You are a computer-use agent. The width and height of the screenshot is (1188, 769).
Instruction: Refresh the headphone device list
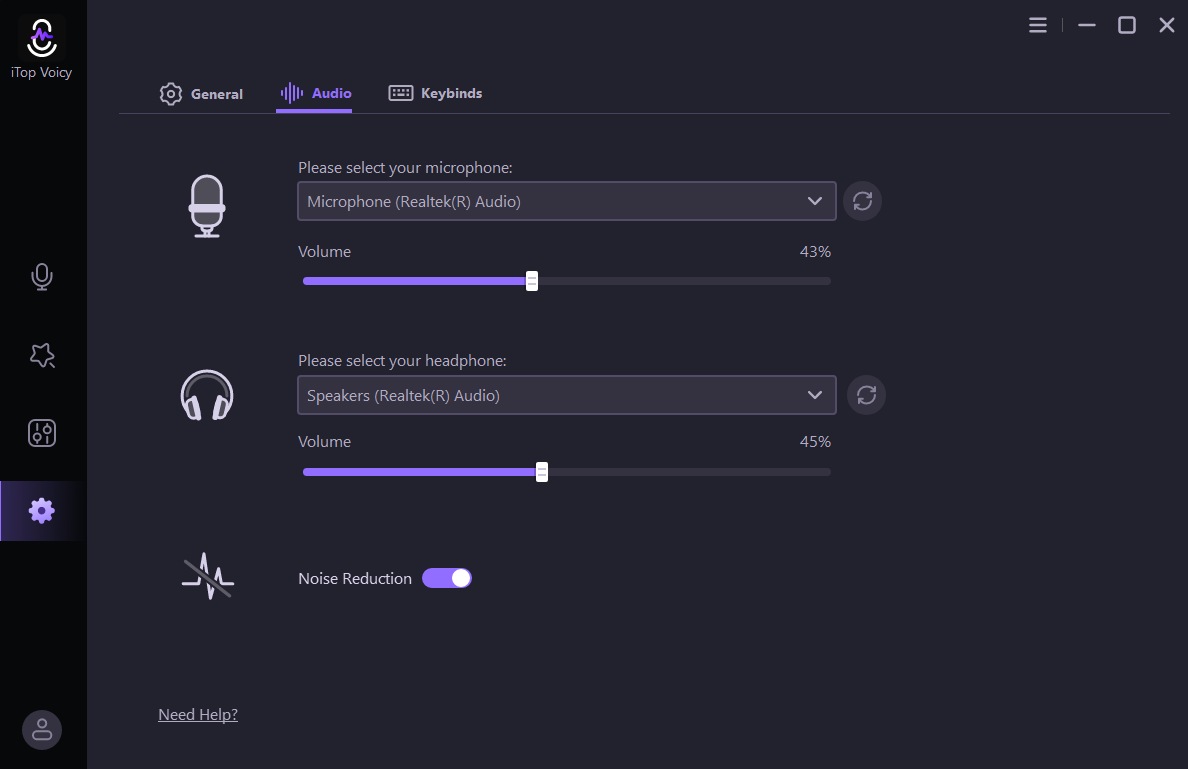coord(866,395)
